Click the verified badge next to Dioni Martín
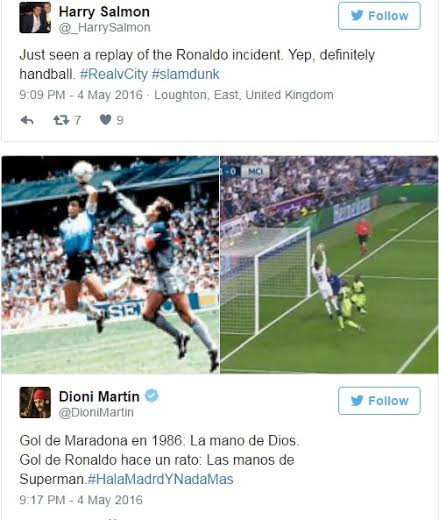Viewport: 439px width, 520px height. [x=152, y=396]
